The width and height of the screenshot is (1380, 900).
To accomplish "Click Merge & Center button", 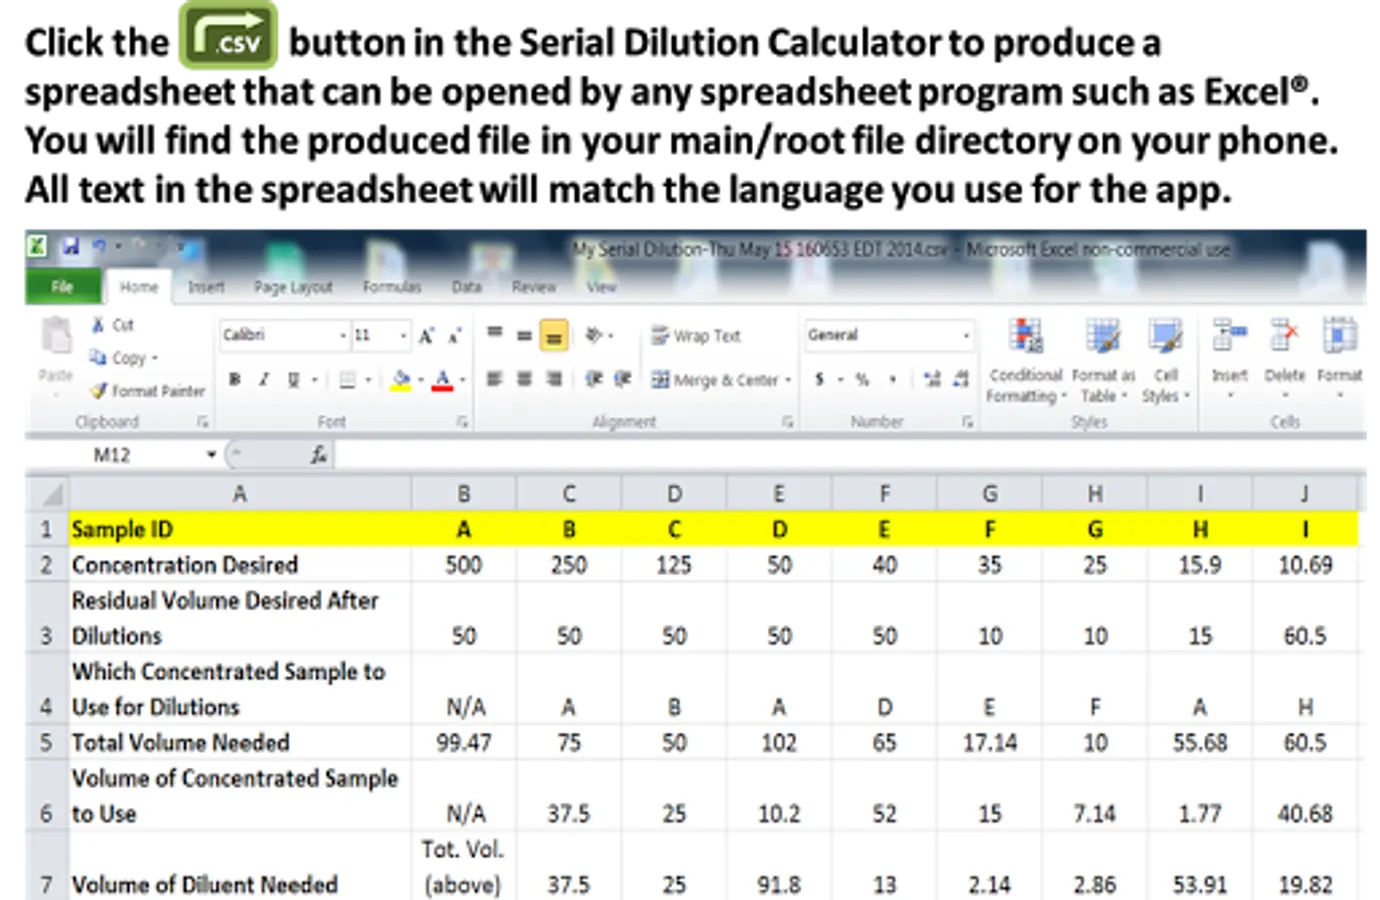I will tap(714, 380).
